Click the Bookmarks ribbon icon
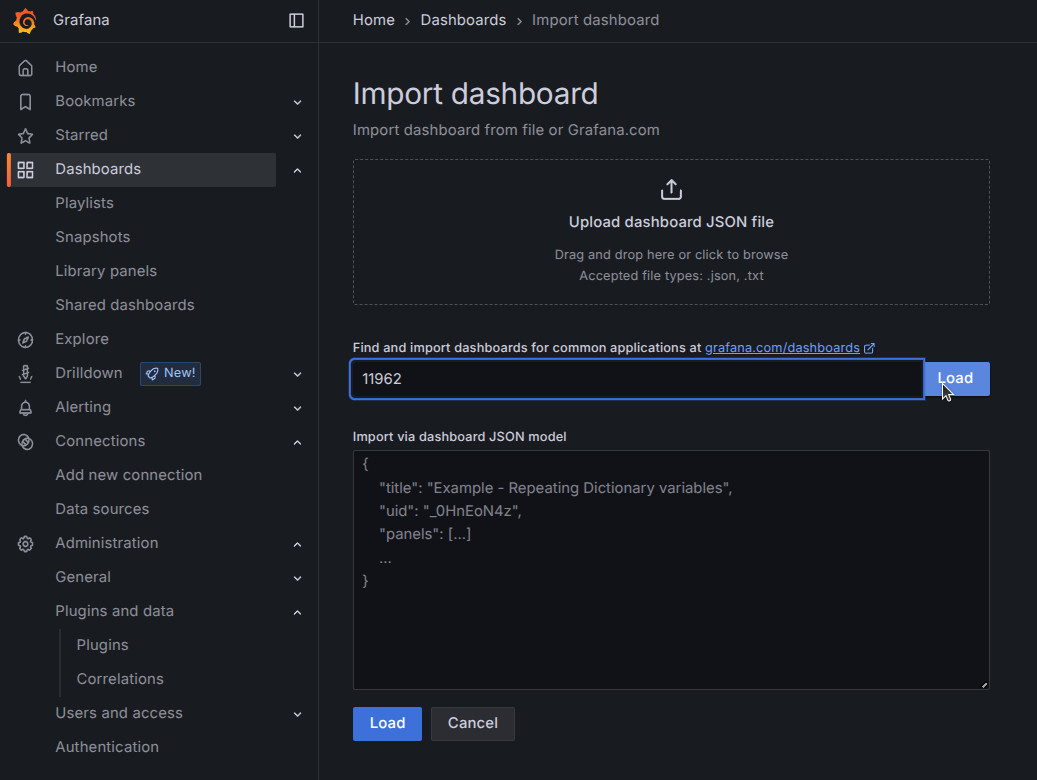This screenshot has height=780, width=1037. (25, 101)
